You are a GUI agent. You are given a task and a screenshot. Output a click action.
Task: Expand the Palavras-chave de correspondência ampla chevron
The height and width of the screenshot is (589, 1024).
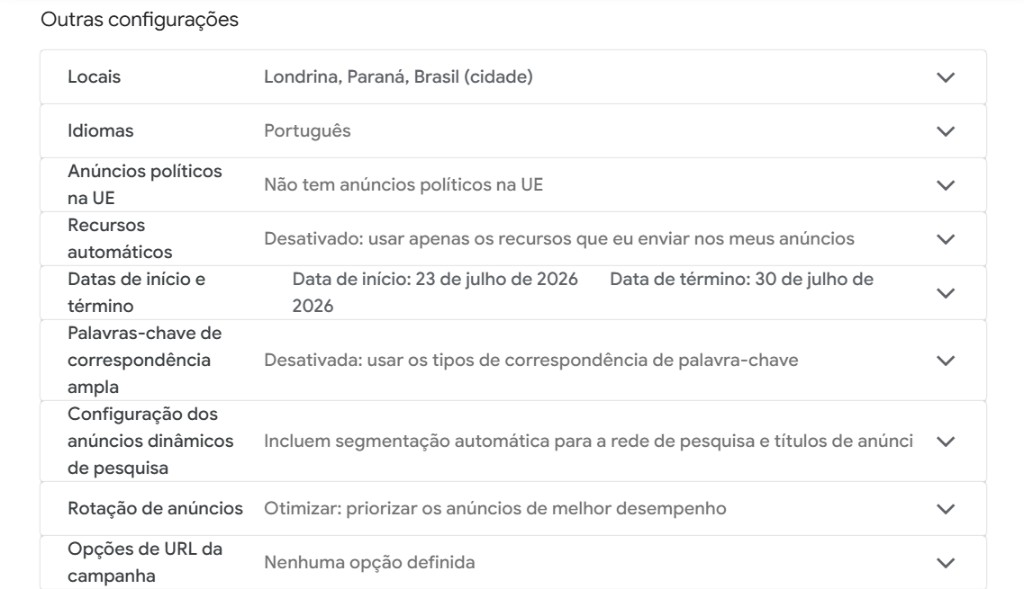click(x=946, y=360)
